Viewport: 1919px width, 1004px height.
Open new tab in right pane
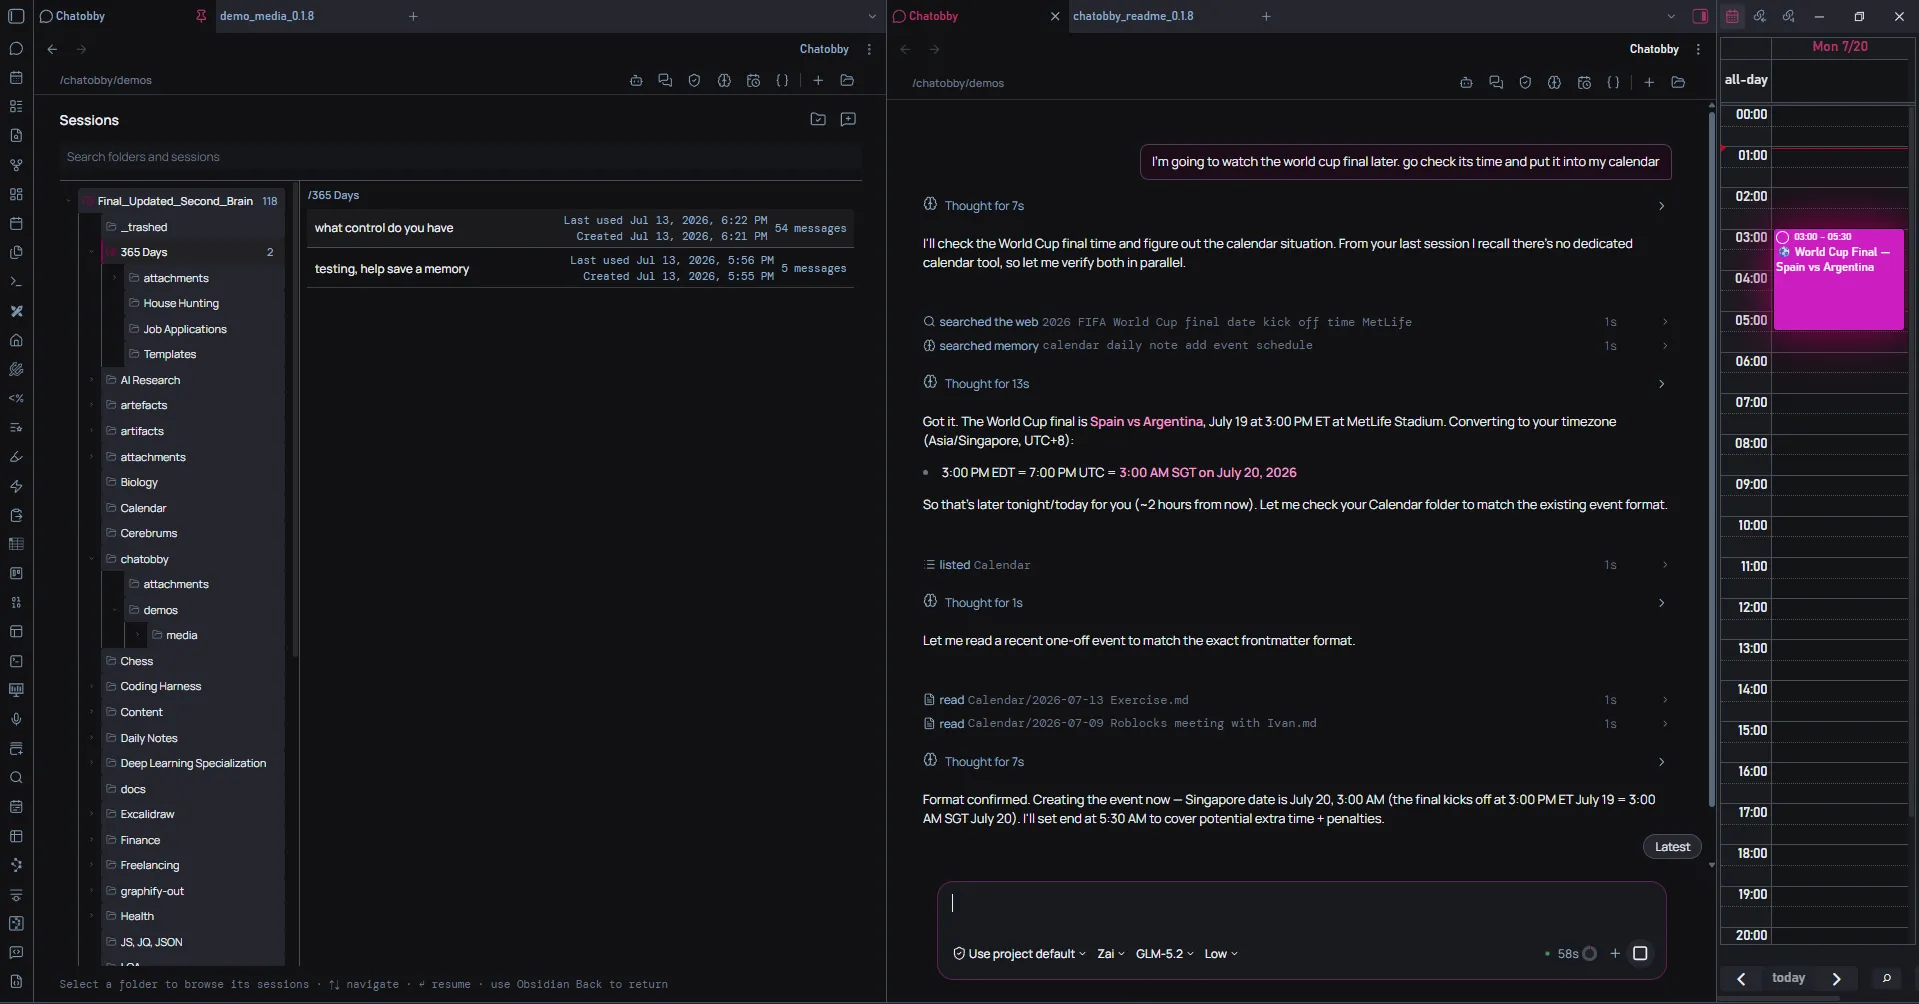point(1266,16)
